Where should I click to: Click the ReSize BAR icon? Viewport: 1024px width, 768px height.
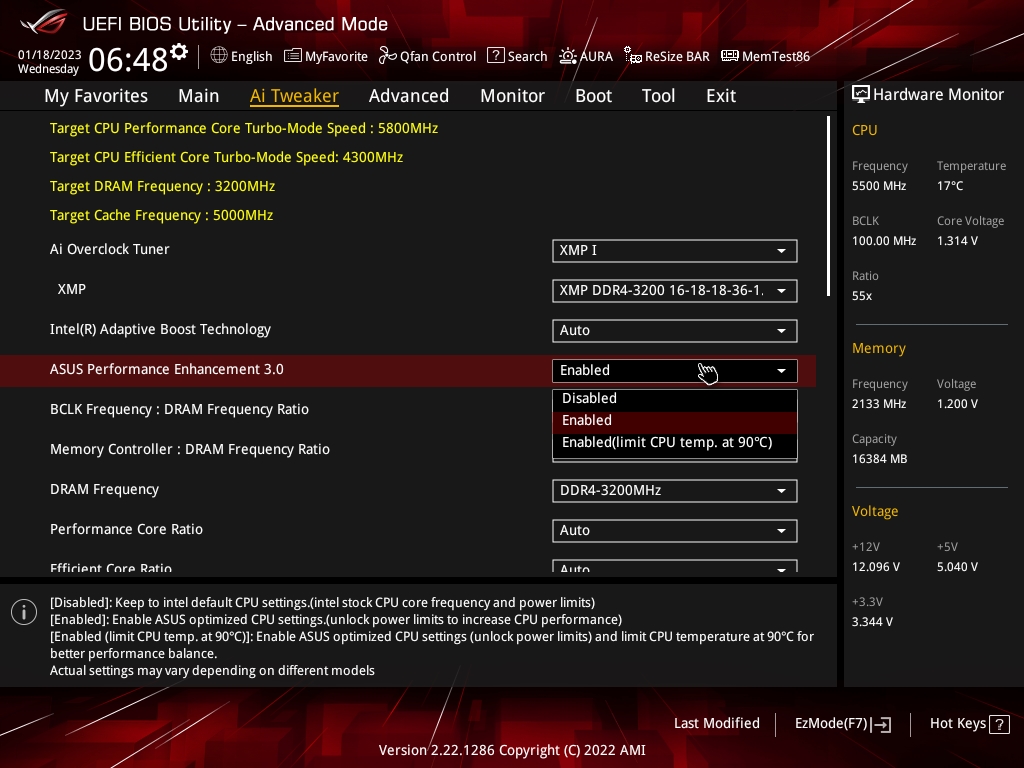pos(632,56)
